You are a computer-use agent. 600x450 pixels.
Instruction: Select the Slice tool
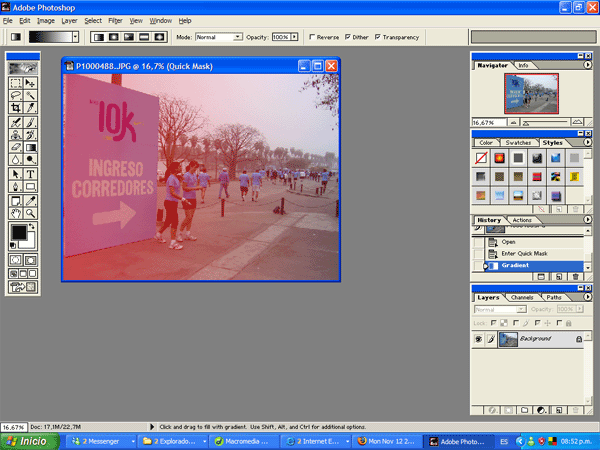tap(30, 108)
